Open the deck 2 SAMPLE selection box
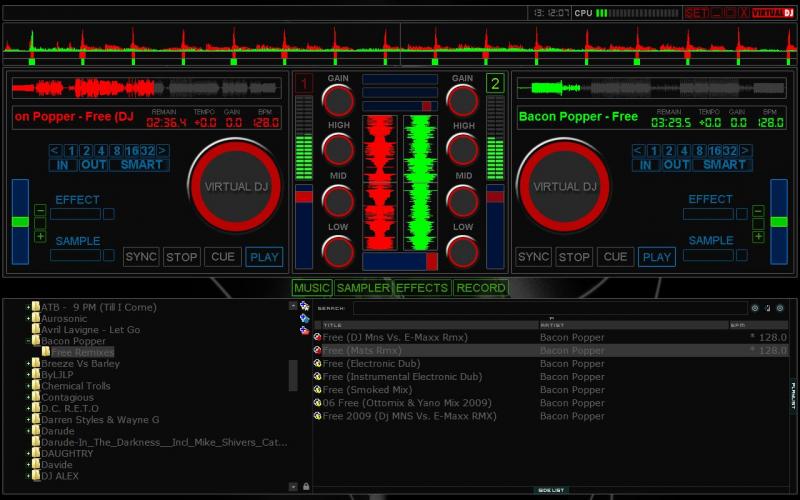The height and width of the screenshot is (500, 800). 708,255
